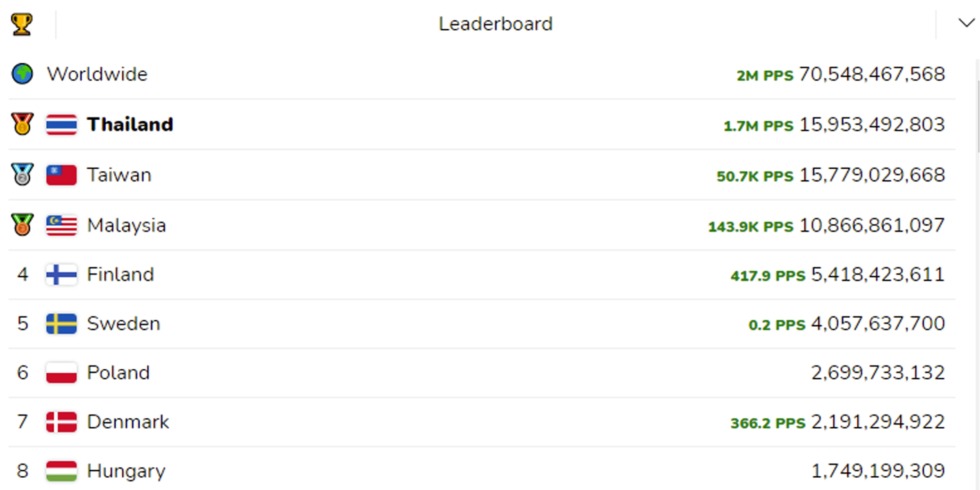Select the Thailand country name
The height and width of the screenshot is (490, 980).
click(130, 124)
